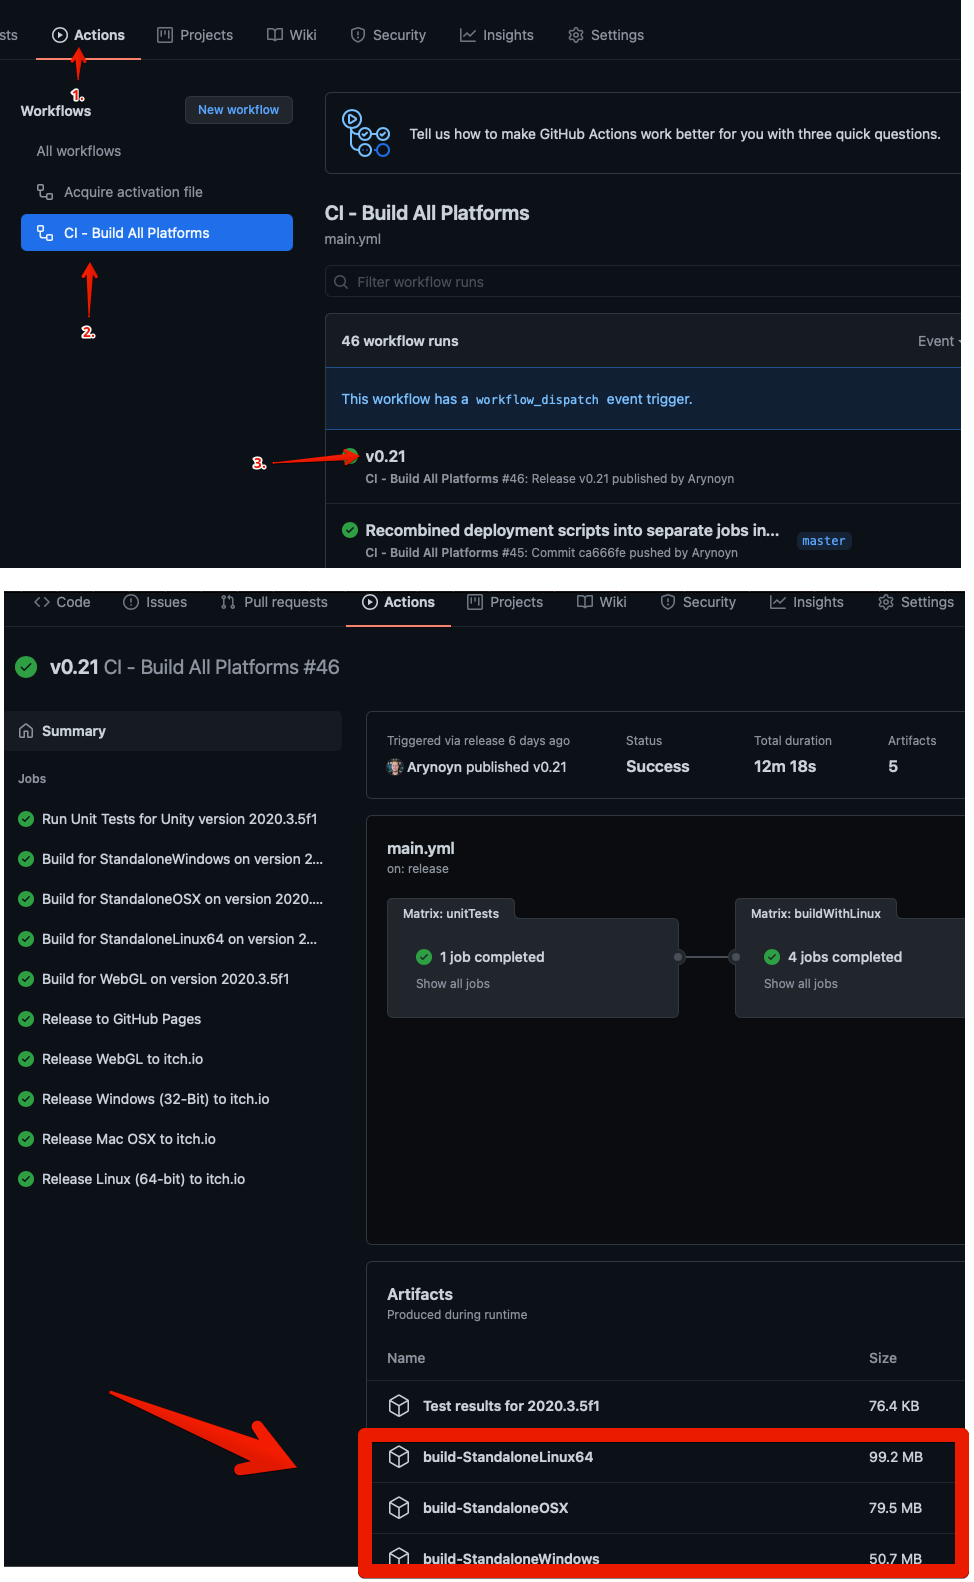Screen dimensions: 974x1582
Task: Download the build-StandaloneOSX artifact
Action: (x=496, y=1508)
